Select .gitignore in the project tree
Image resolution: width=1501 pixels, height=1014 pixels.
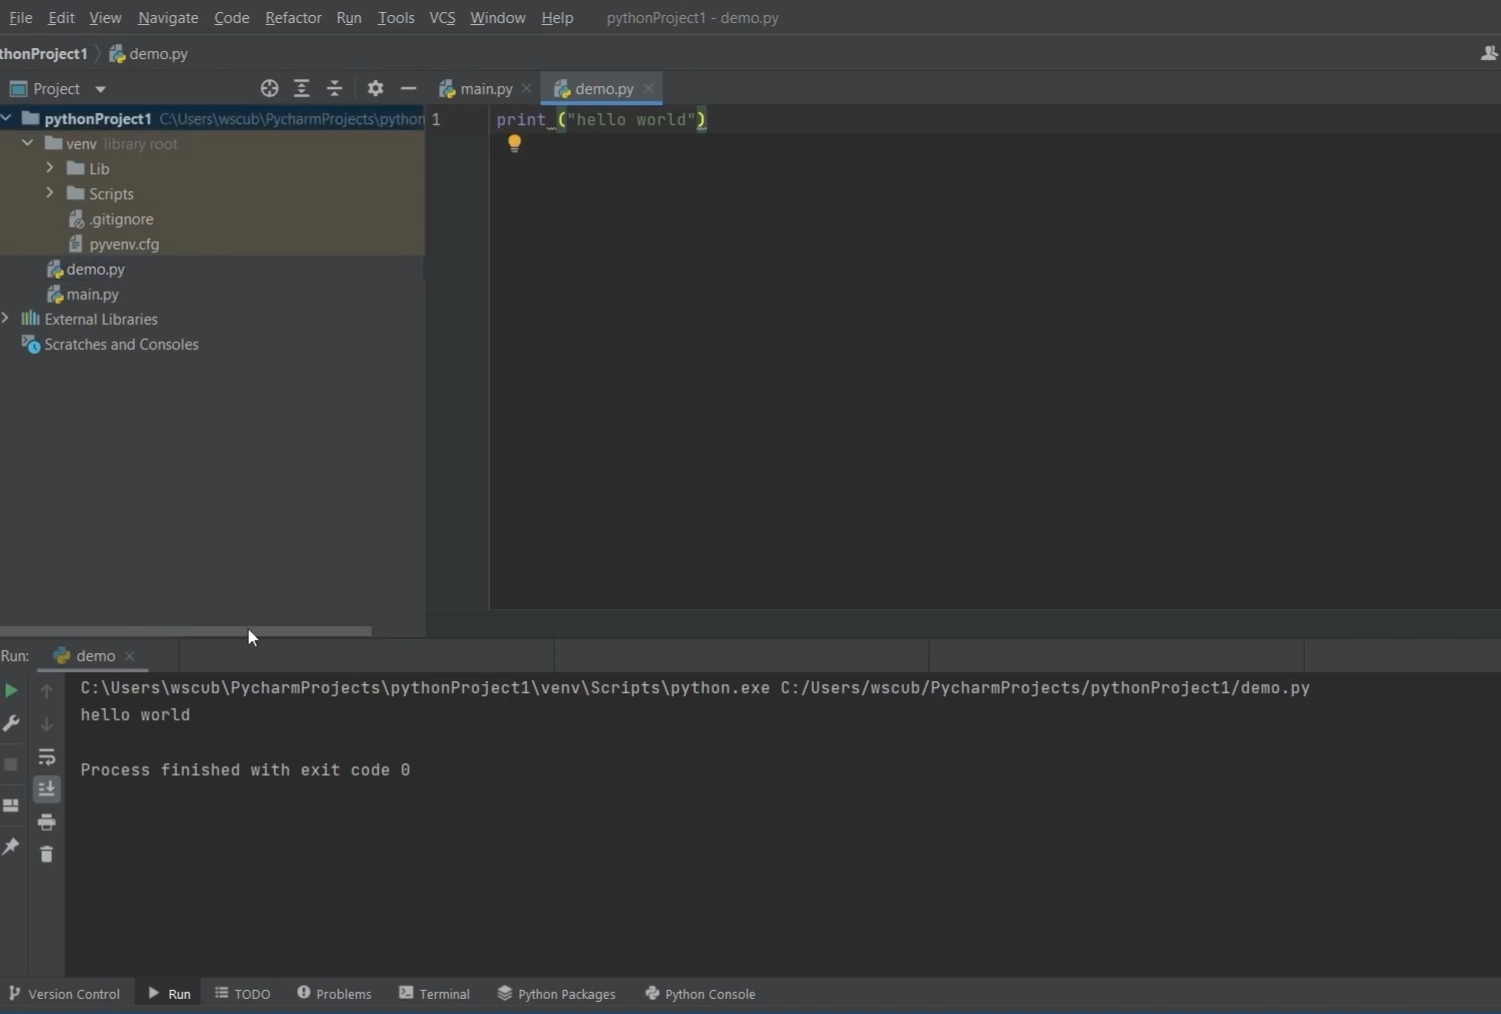click(212, 219)
